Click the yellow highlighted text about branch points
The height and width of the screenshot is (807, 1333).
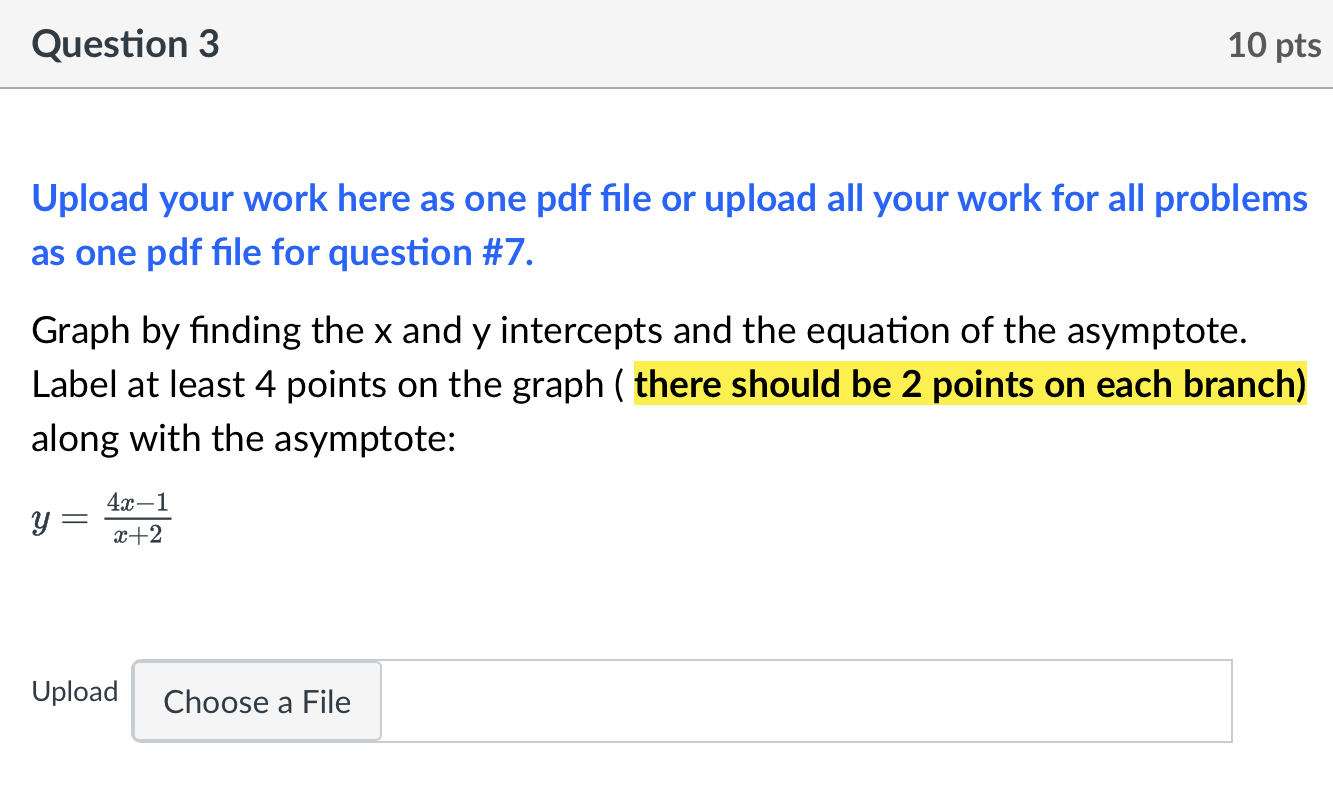coord(970,384)
